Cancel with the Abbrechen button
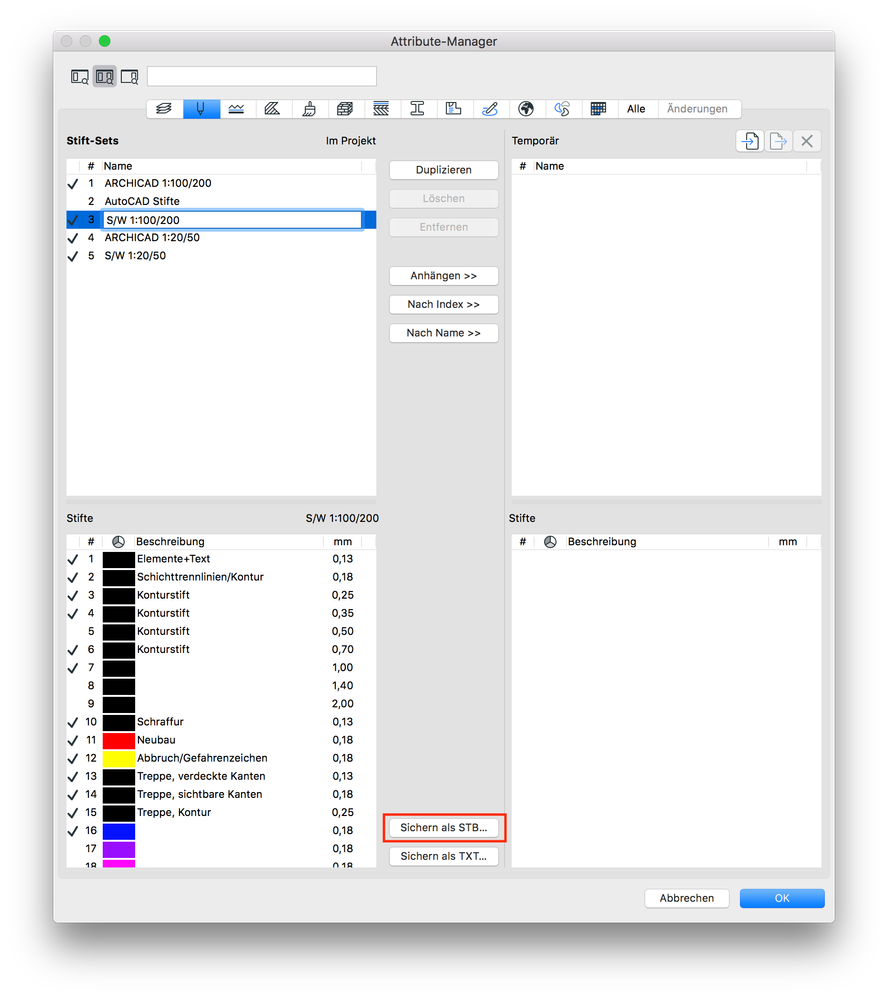Image resolution: width=888 pixels, height=999 pixels. point(687,898)
